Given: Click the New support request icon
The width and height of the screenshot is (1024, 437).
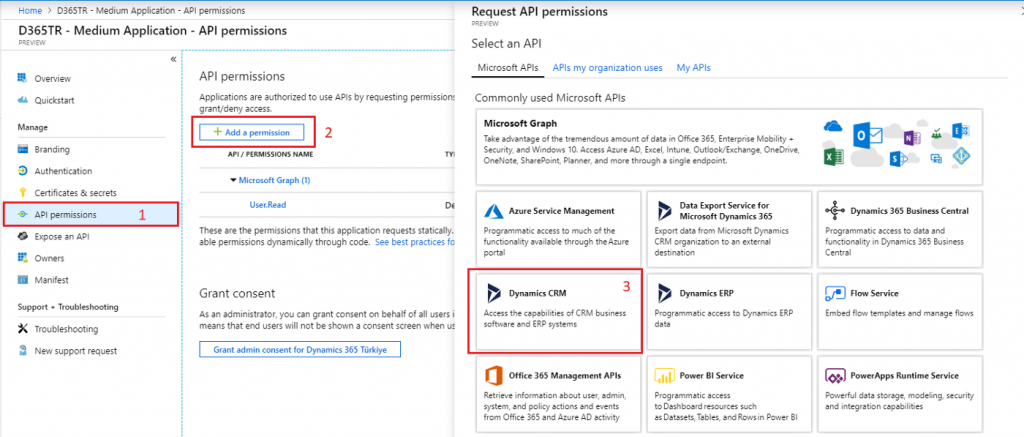Looking at the screenshot, I should (23, 350).
